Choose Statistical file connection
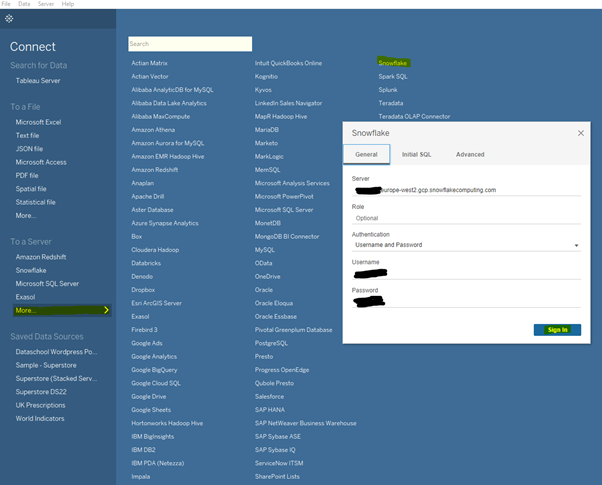Image resolution: width=602 pixels, height=485 pixels. click(35, 202)
